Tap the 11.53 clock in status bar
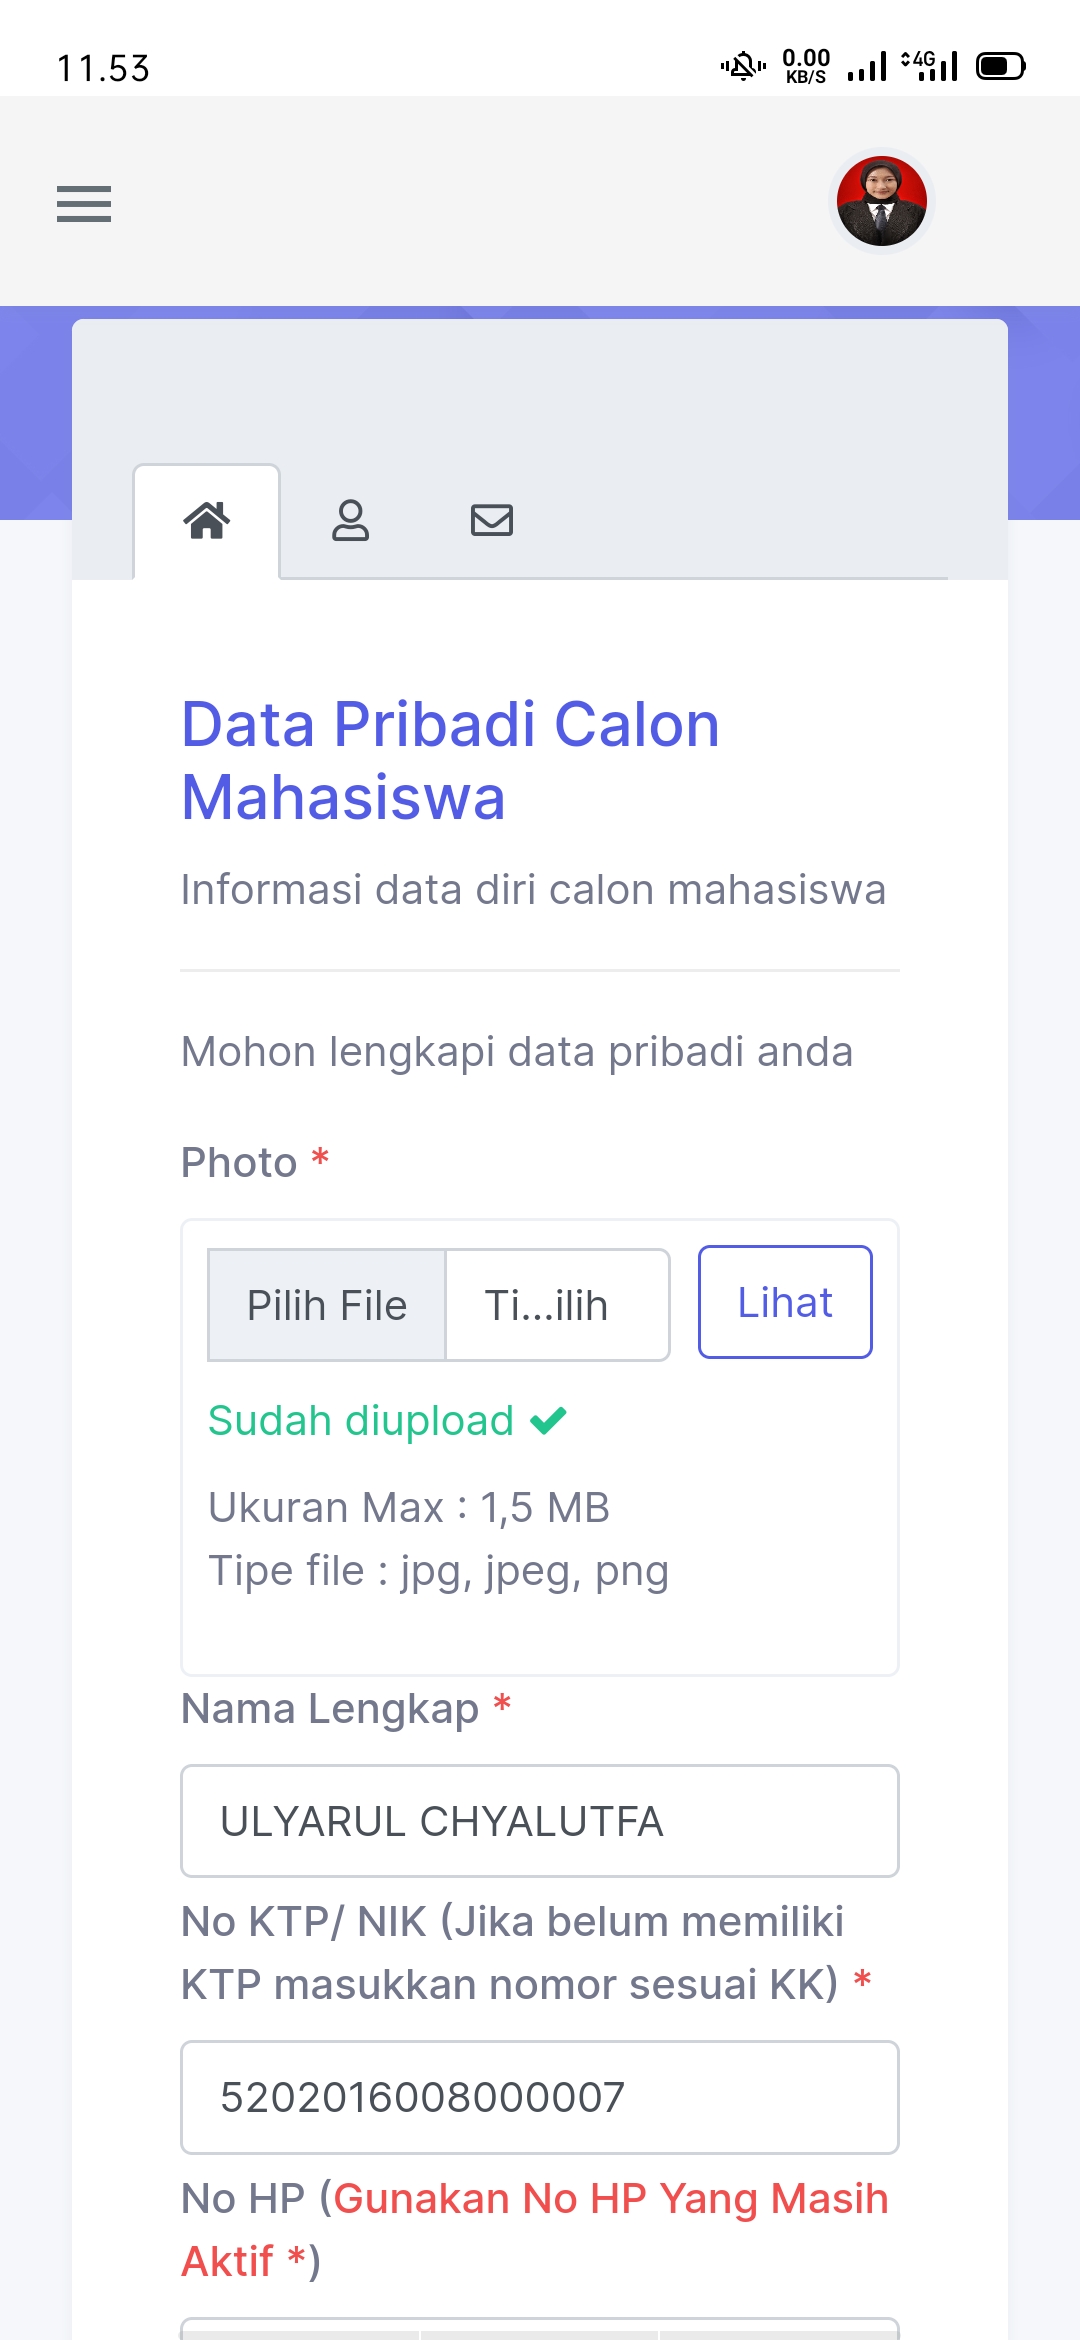The height and width of the screenshot is (2340, 1080). (103, 69)
